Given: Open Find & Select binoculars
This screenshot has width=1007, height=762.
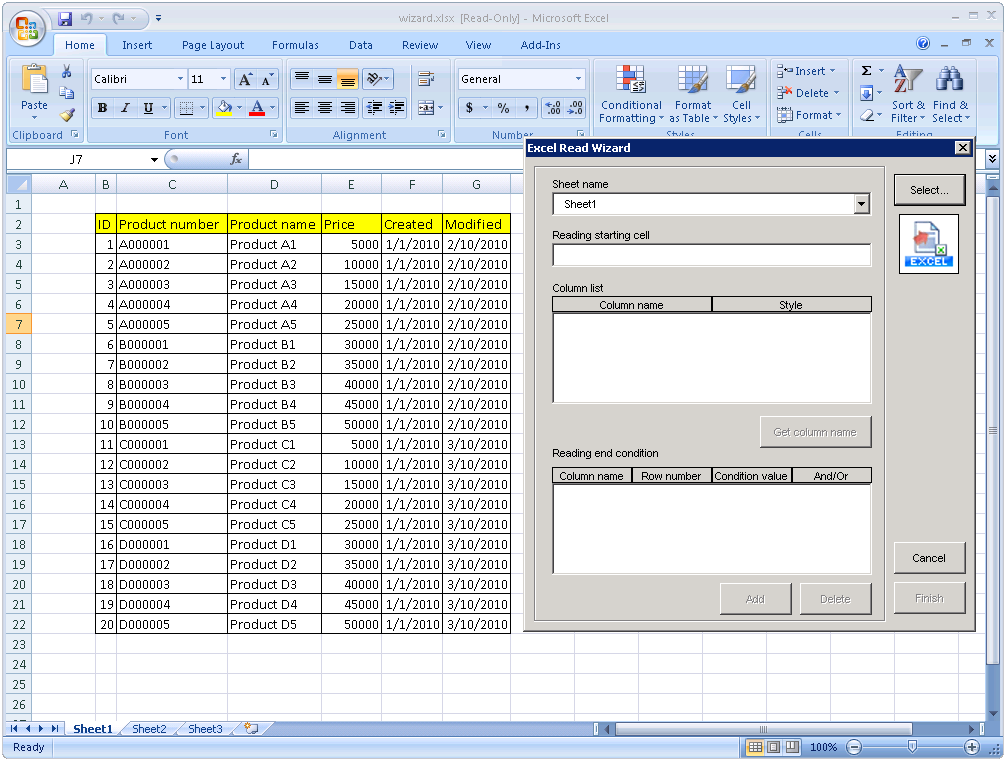Looking at the screenshot, I should pos(949,80).
